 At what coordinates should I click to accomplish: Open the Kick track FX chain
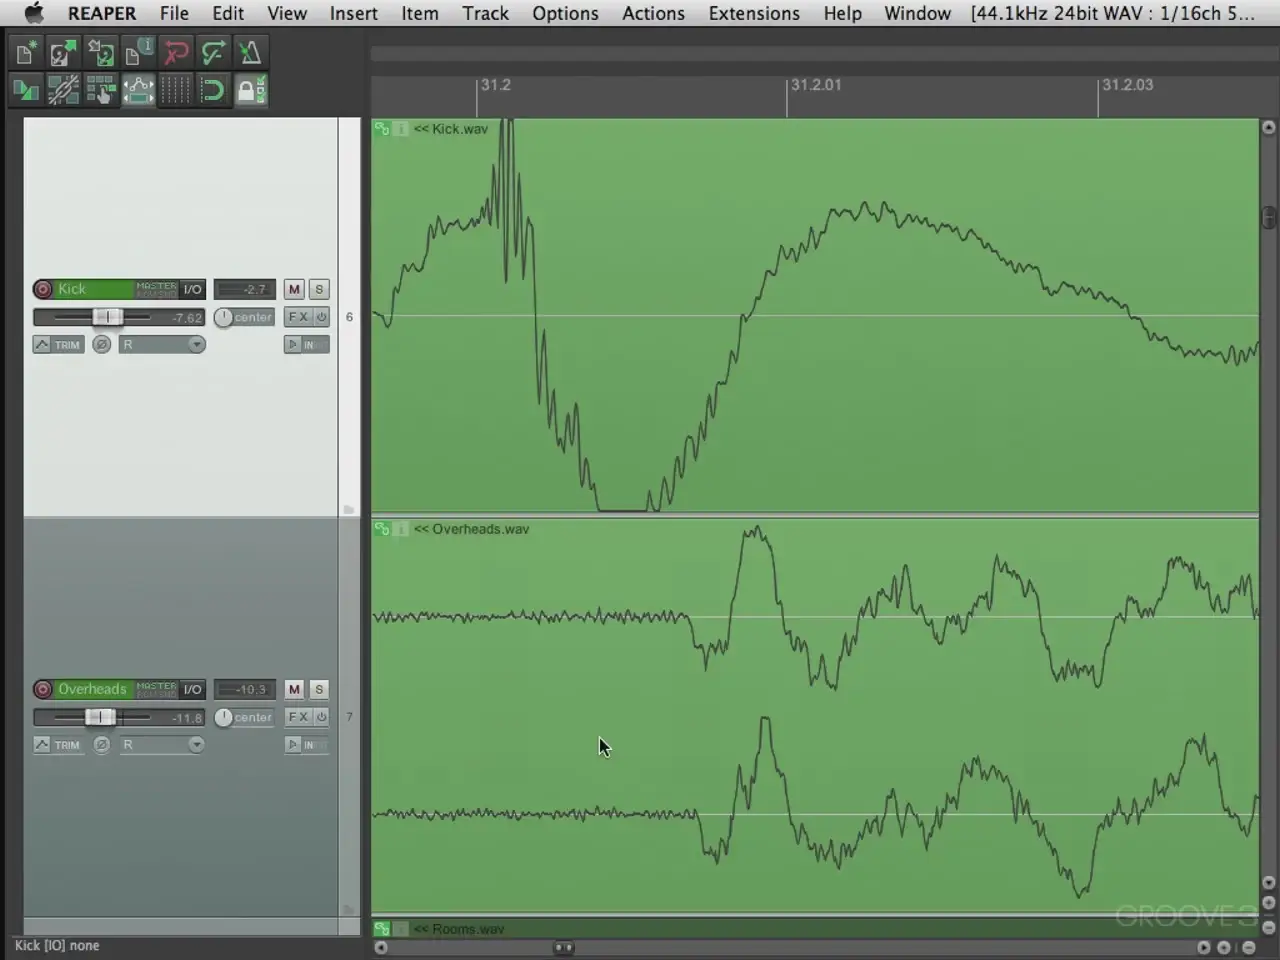tap(298, 317)
